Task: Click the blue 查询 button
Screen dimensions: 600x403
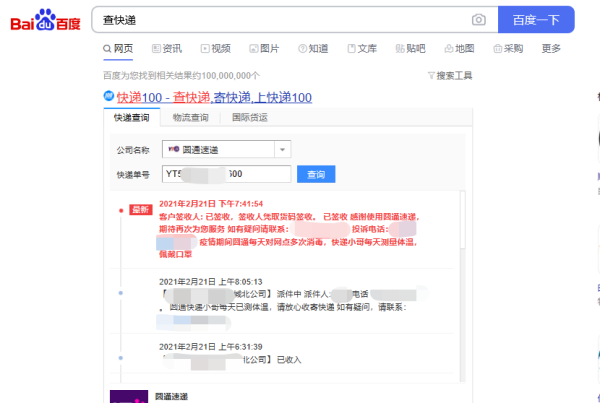Action: click(x=316, y=174)
